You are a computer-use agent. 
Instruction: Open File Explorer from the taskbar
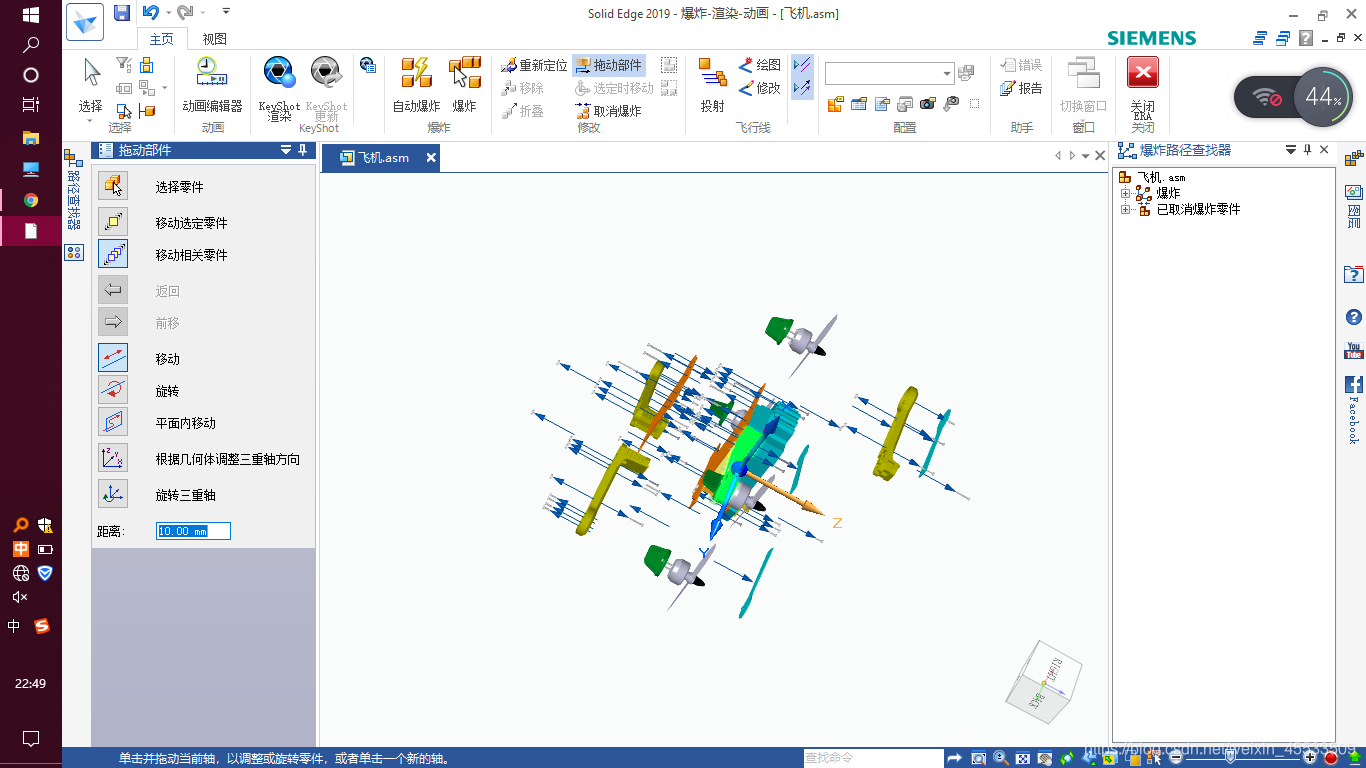[x=30, y=137]
